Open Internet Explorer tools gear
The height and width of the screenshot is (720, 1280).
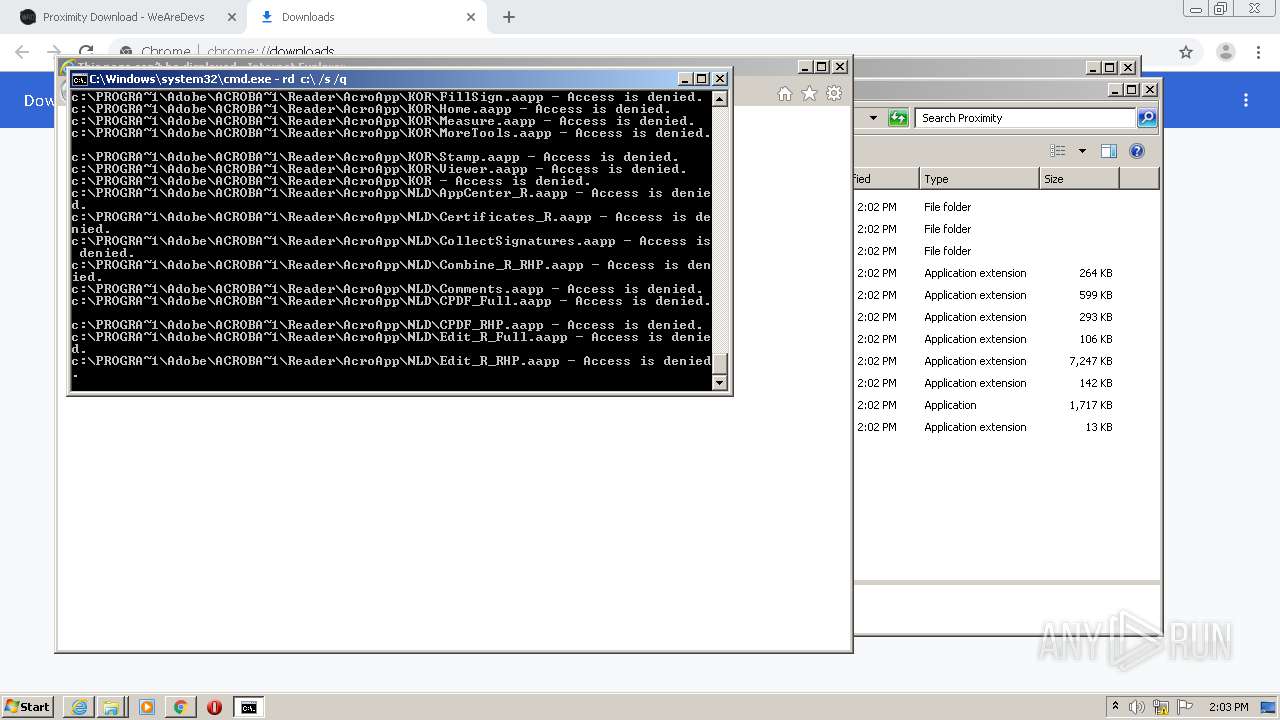[x=834, y=94]
